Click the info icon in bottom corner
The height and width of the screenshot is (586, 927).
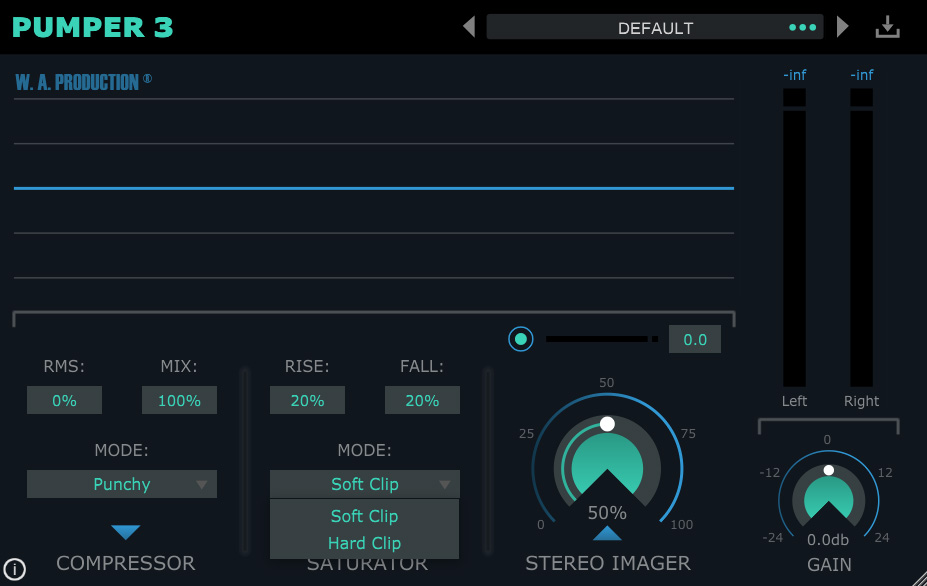tap(14, 570)
